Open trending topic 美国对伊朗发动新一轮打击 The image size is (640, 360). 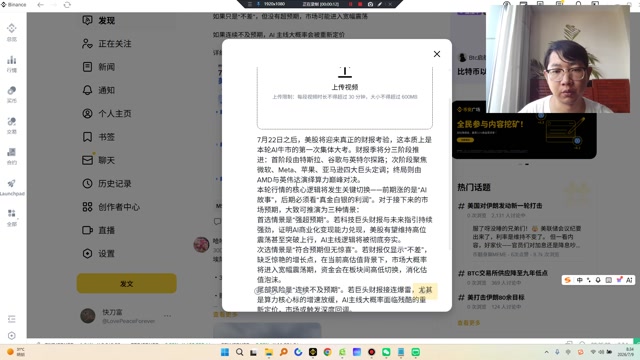[x=504, y=206]
